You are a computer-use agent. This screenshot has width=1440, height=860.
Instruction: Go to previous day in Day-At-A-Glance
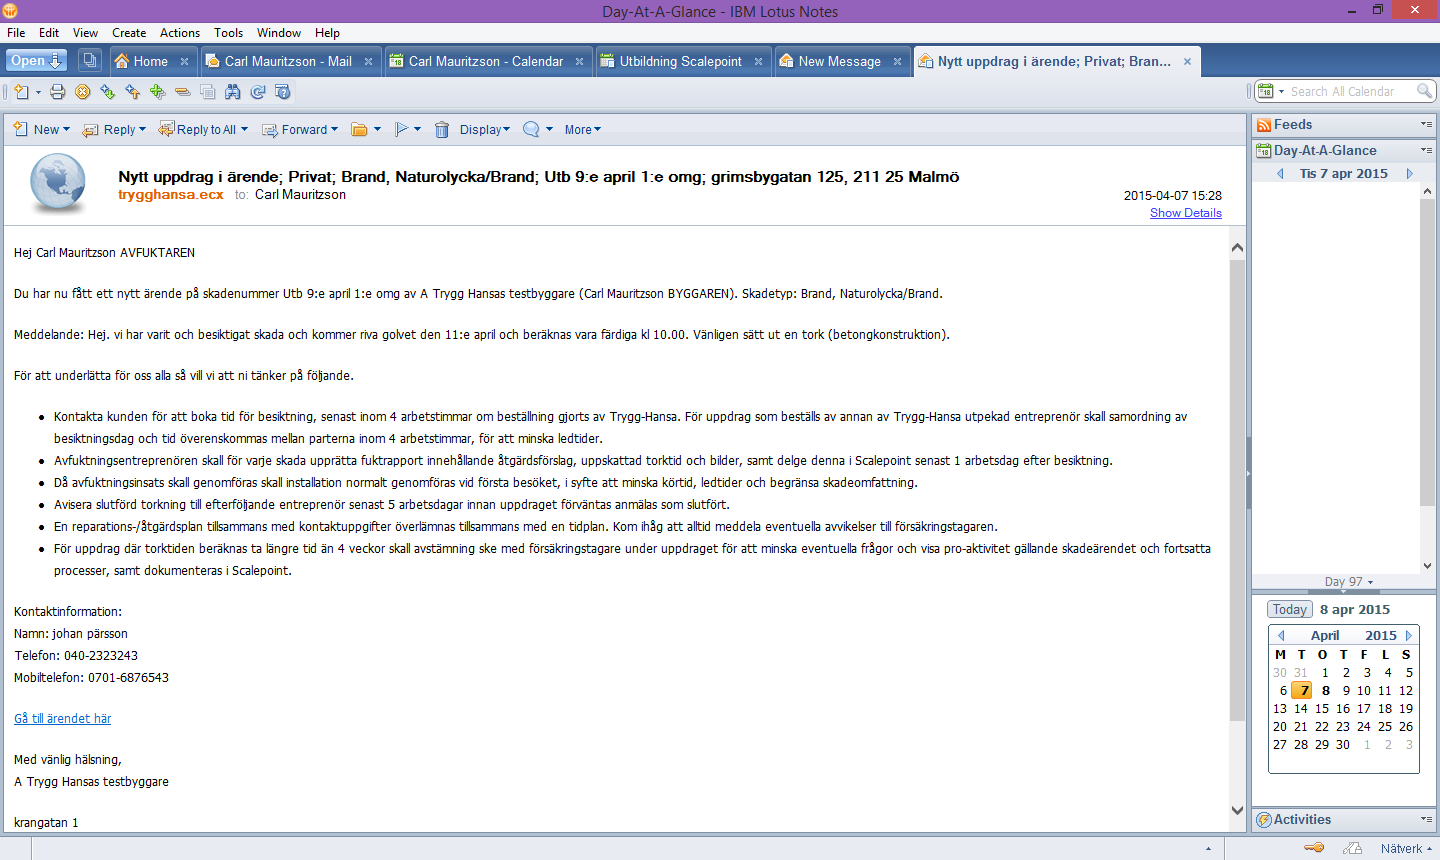coord(1280,174)
